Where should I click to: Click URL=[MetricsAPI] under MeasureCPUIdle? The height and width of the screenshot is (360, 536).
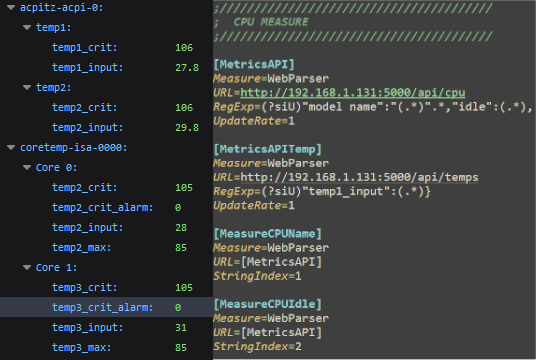(268, 332)
